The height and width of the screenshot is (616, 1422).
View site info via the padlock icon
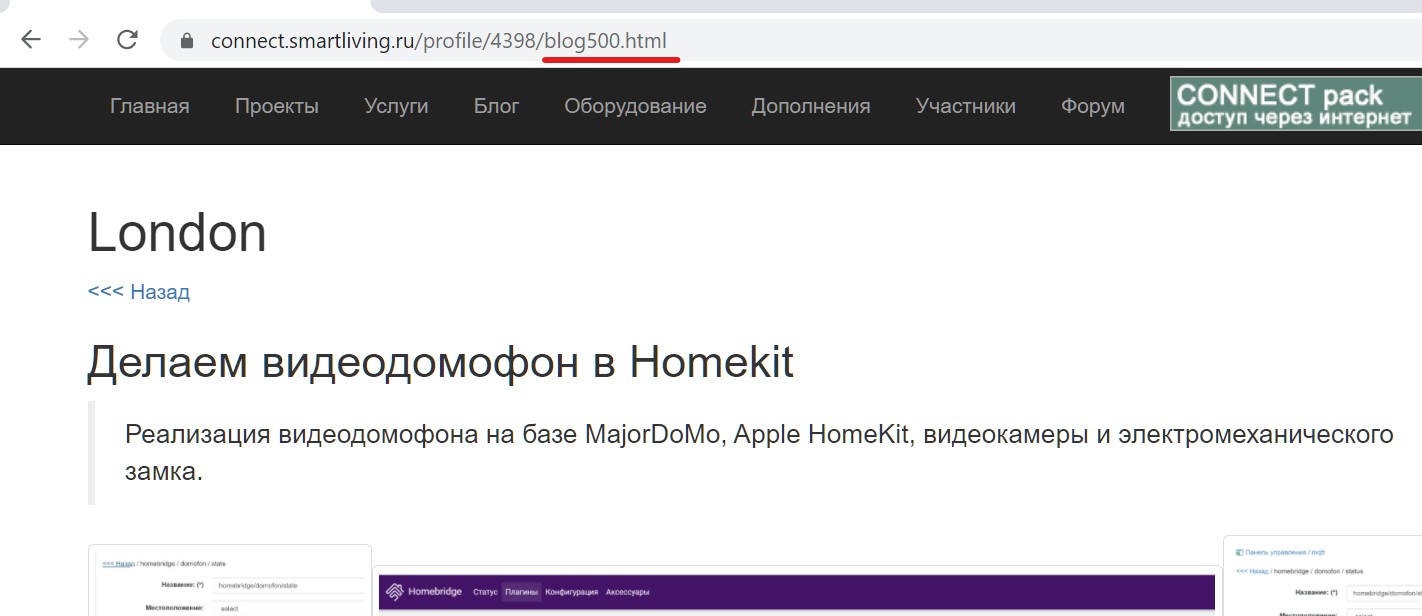click(185, 41)
